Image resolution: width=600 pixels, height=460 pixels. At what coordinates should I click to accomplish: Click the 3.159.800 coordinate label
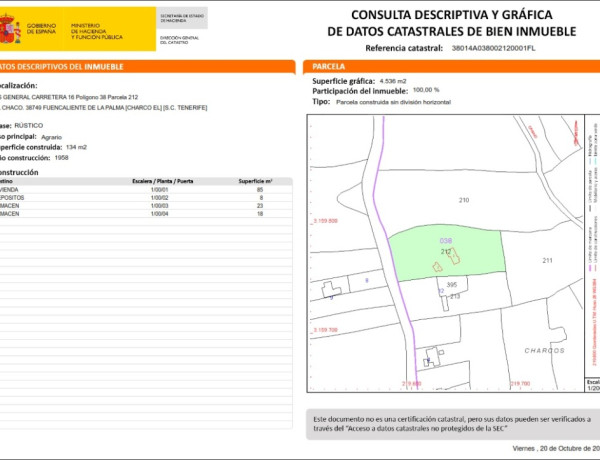pos(325,221)
